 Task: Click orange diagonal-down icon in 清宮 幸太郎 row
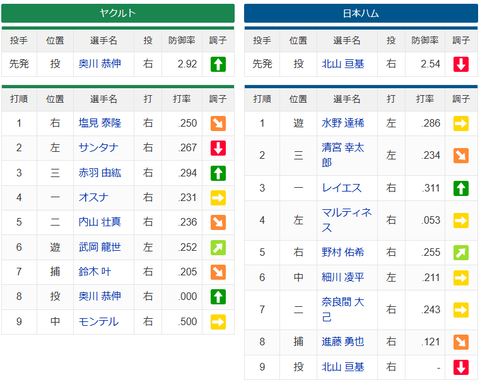pos(461,155)
